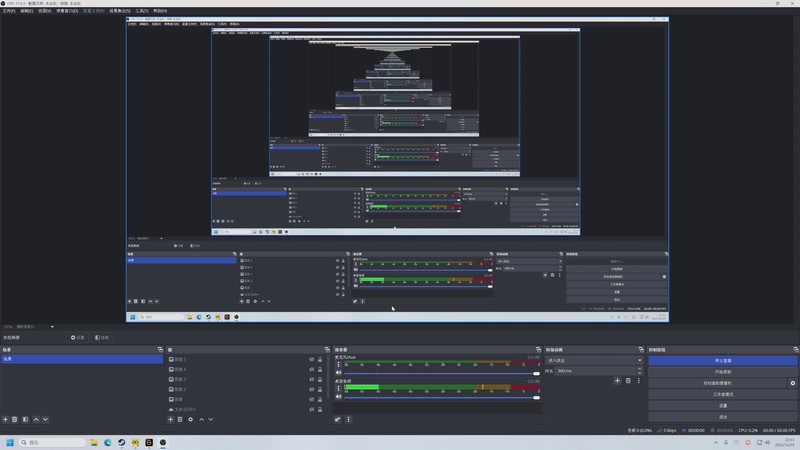The image size is (800, 450).
Task: Click the 退出 exit button in Controls
Action: point(723,417)
